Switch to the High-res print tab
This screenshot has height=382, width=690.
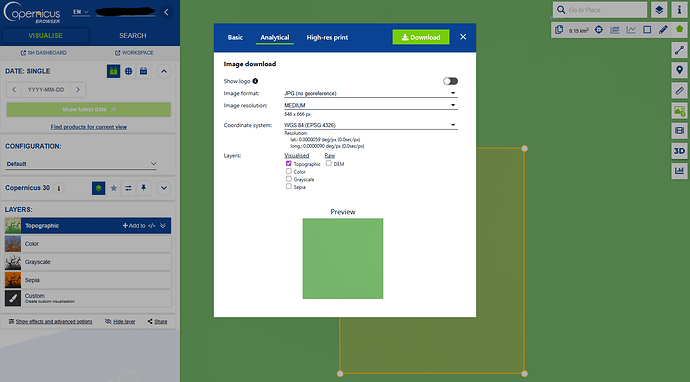pyautogui.click(x=327, y=37)
